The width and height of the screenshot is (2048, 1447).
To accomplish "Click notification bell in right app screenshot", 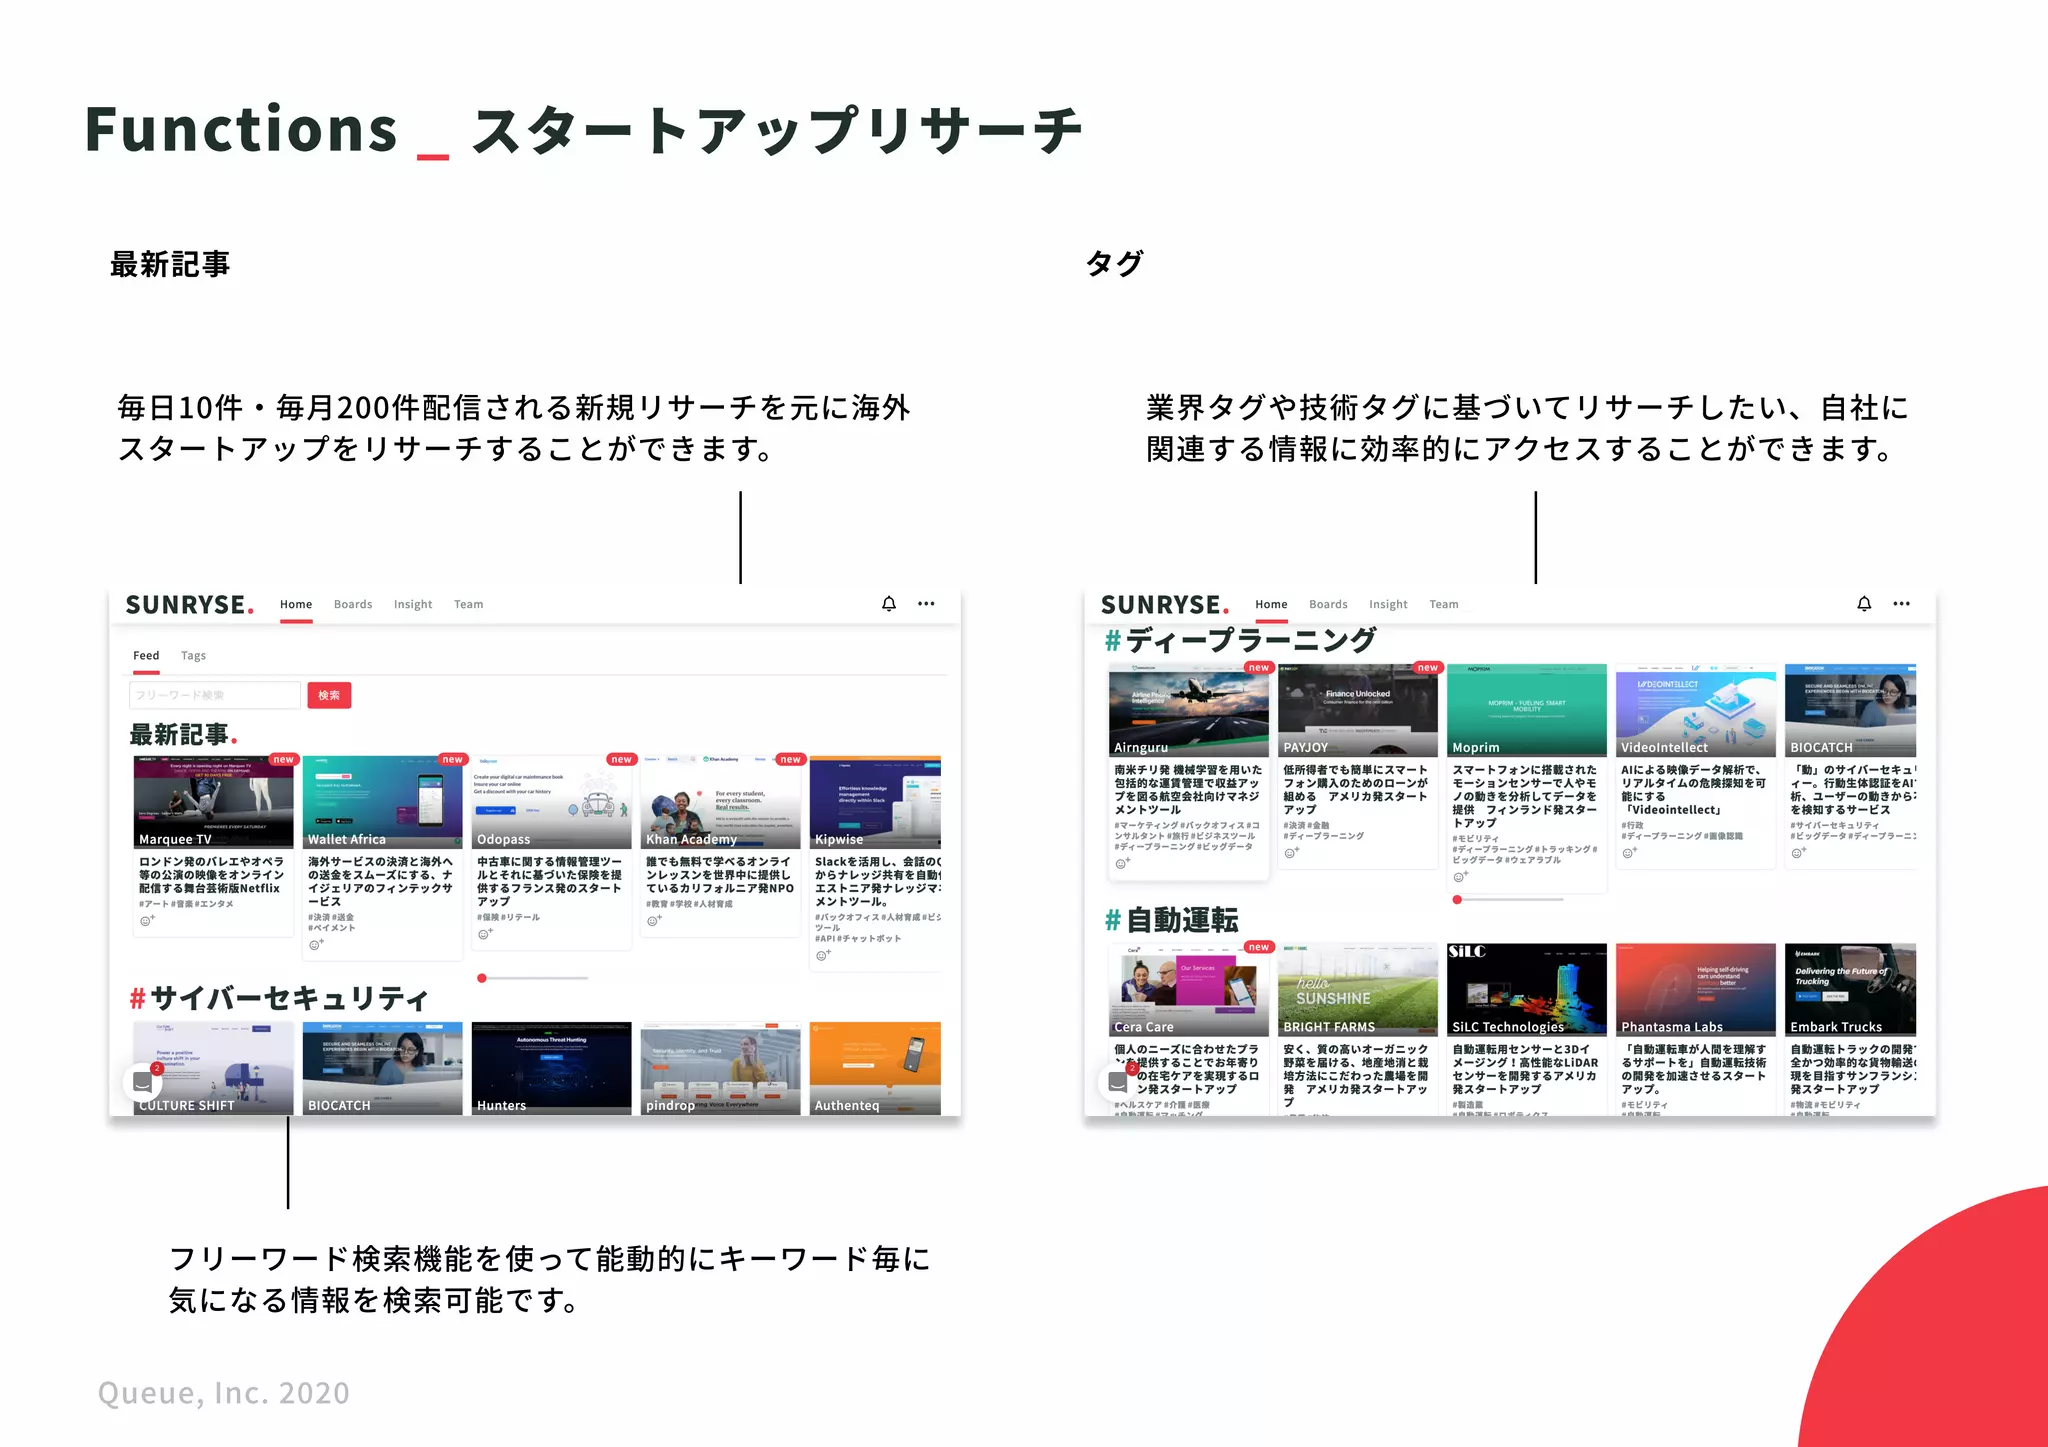I will coord(1863,604).
